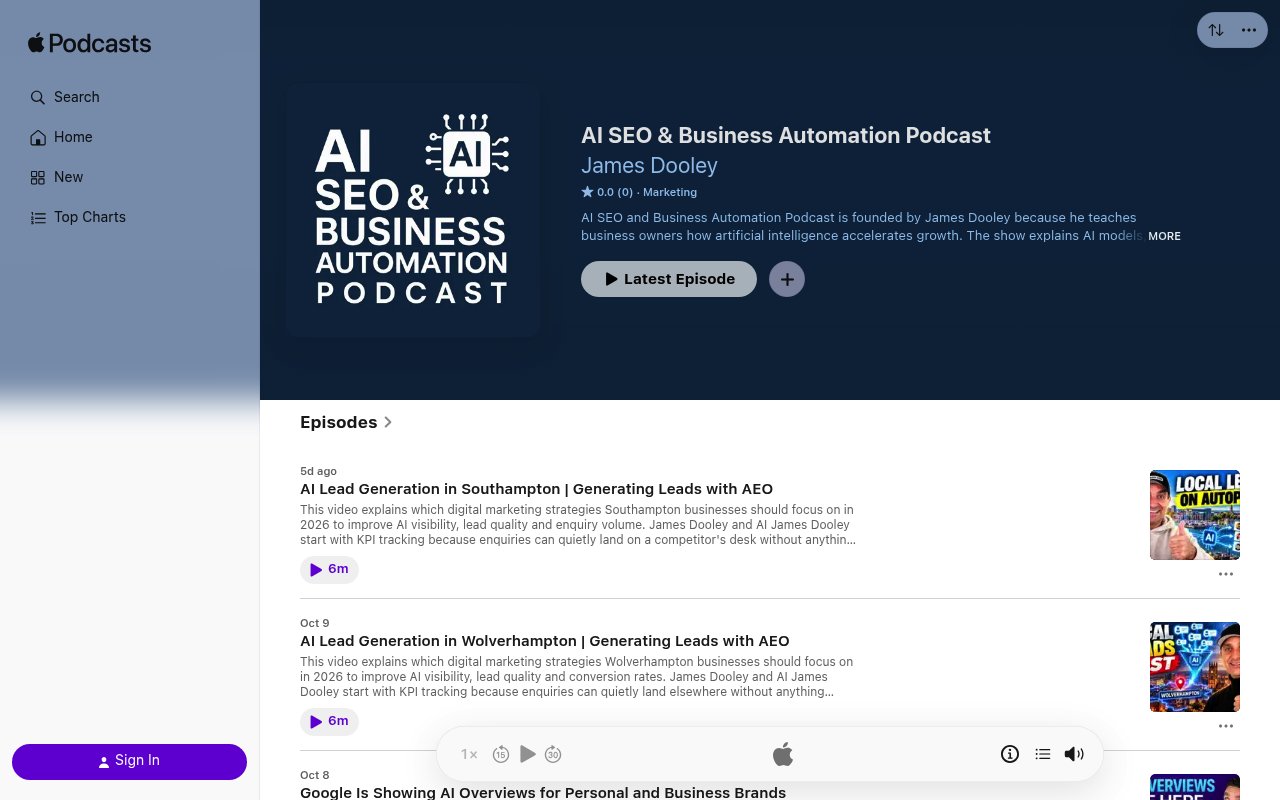This screenshot has width=1280, height=800.
Task: Open the Wolverhampton AI Lead Generation episode title
Action: [545, 641]
